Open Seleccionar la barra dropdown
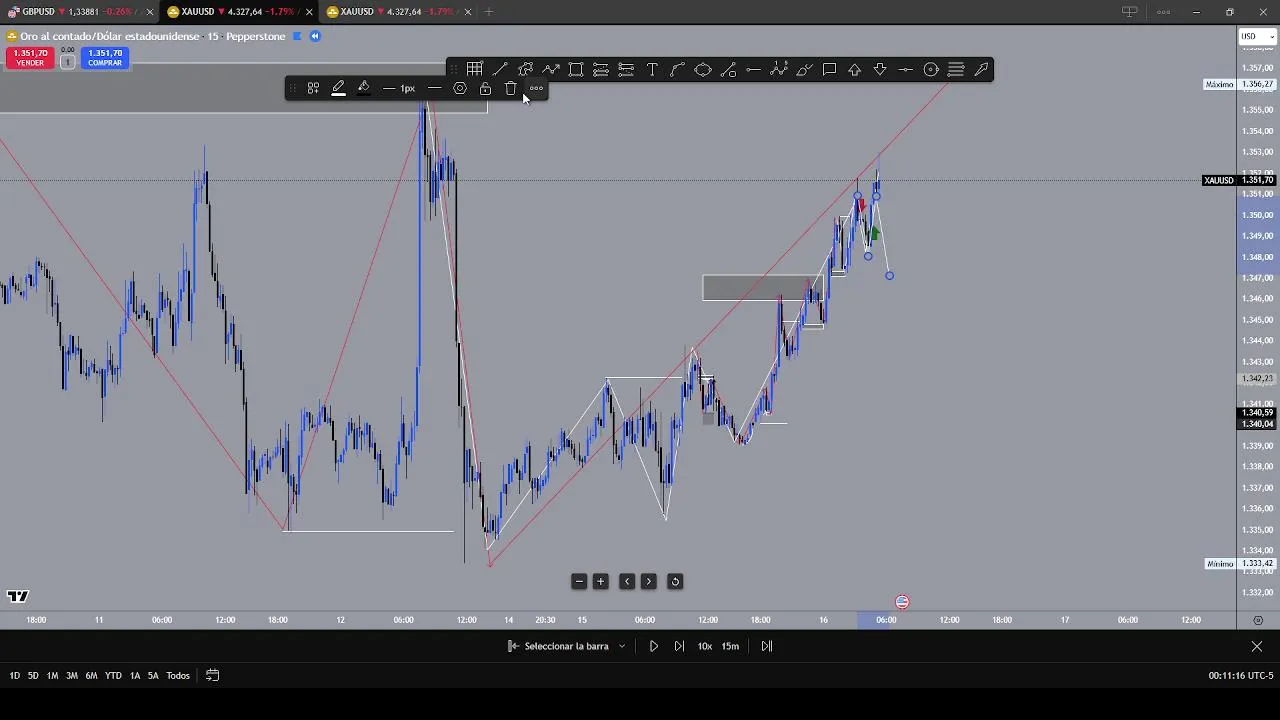This screenshot has height=720, width=1280. 567,646
